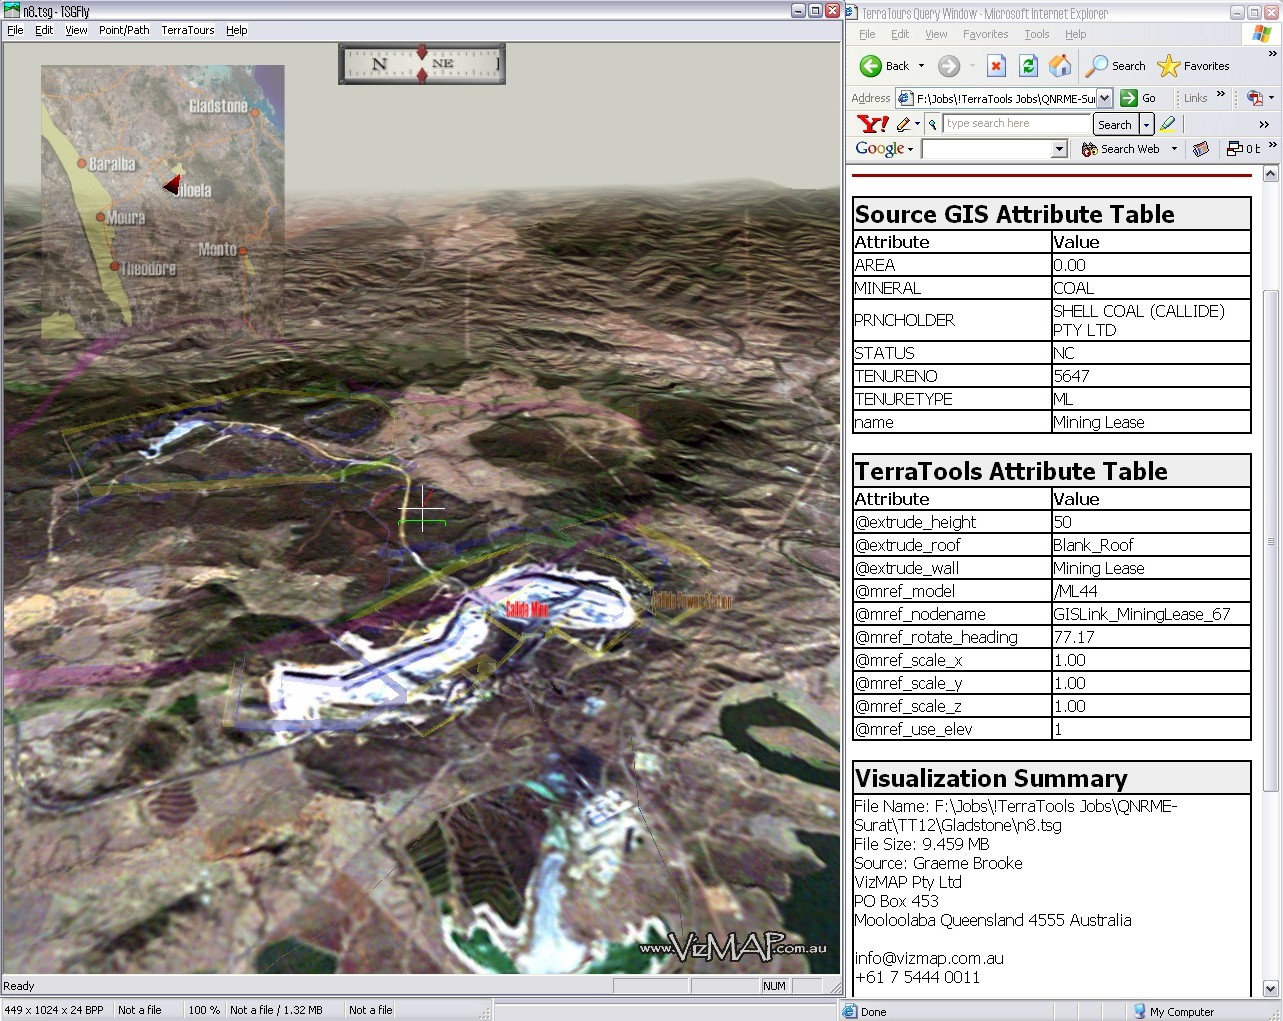This screenshot has height=1021, width=1283.
Task: Open the Search Web dropdown arrow
Action: pyautogui.click(x=1174, y=149)
